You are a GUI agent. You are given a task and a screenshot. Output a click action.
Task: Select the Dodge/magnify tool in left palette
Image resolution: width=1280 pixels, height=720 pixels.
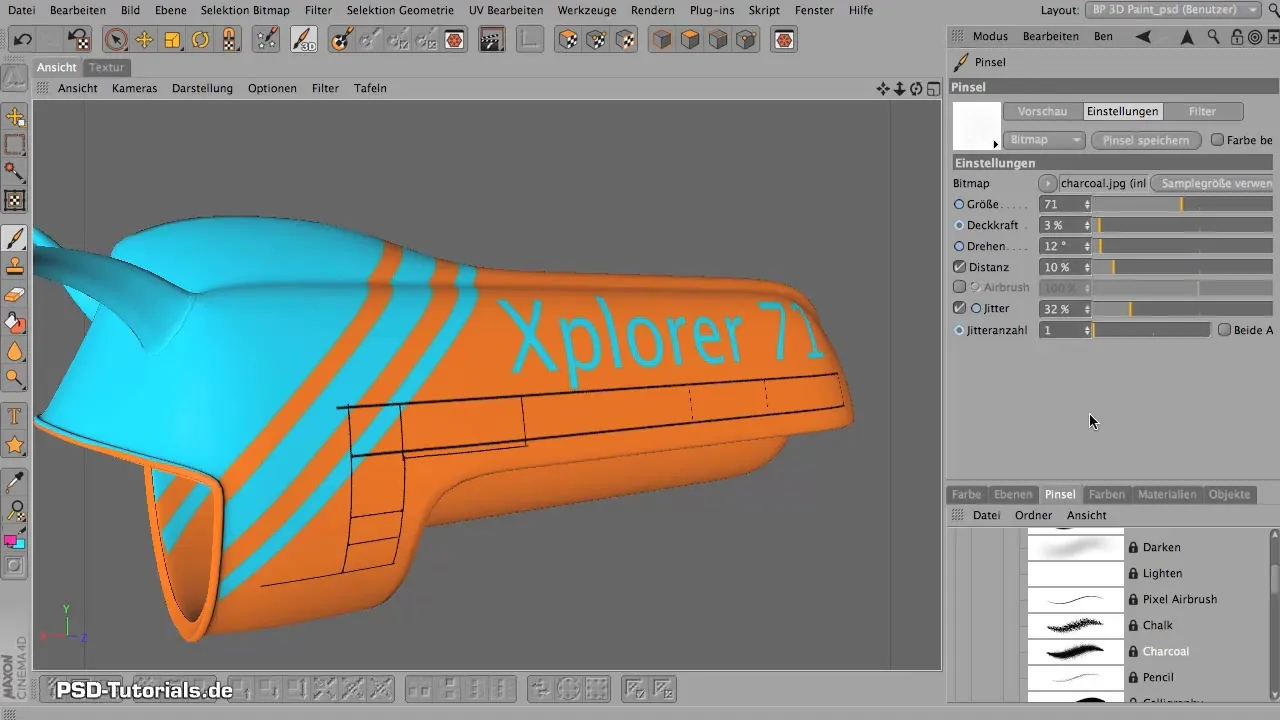point(15,379)
